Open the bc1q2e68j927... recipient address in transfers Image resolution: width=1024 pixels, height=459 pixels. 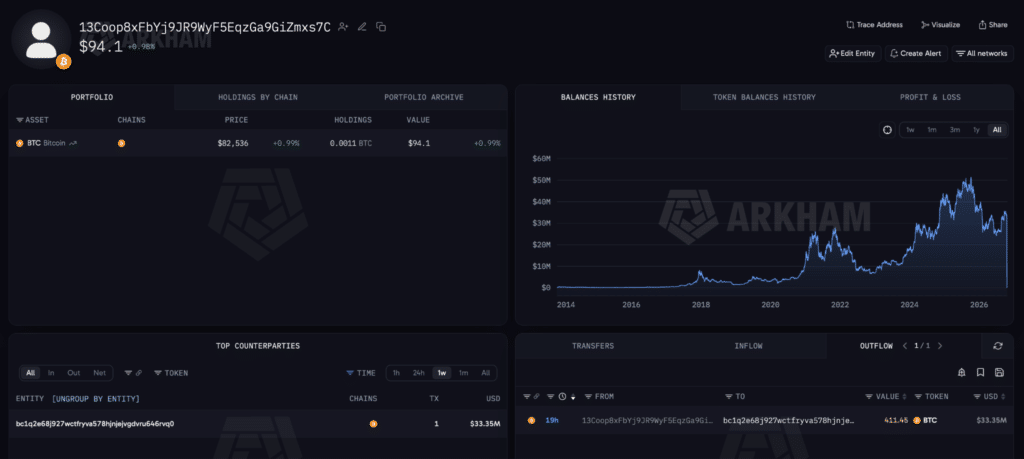(789, 420)
